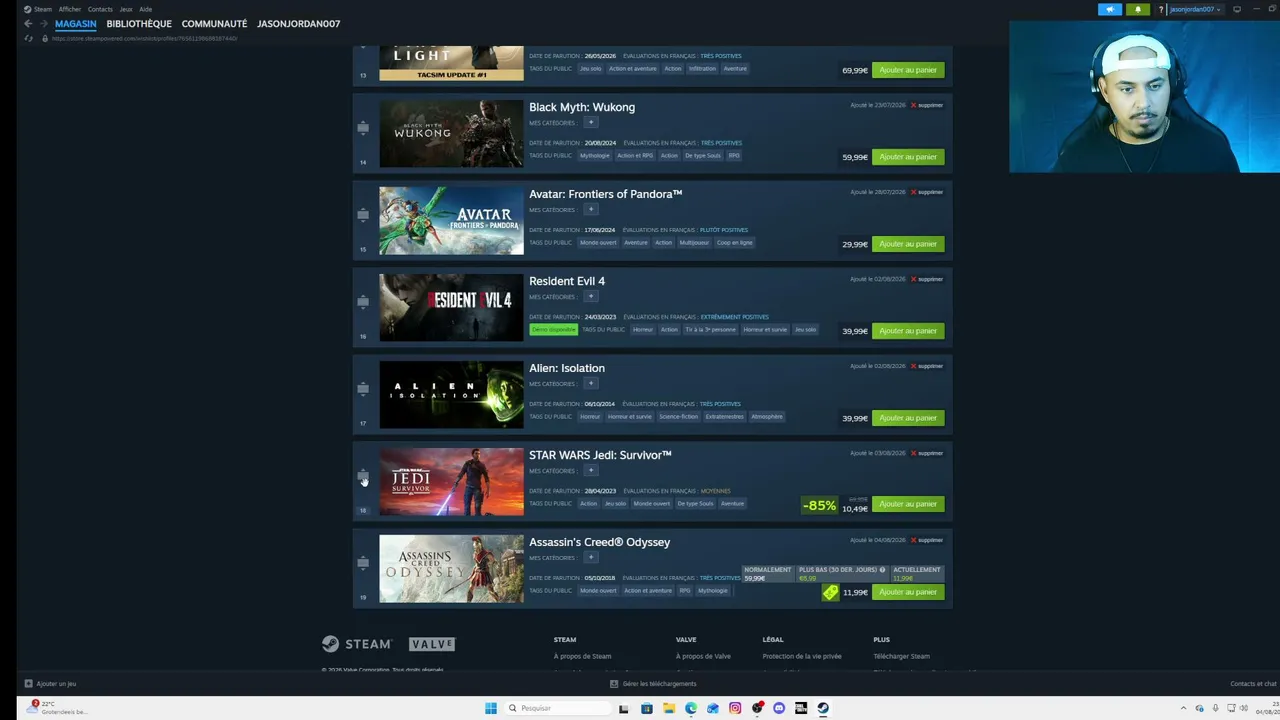Viewport: 1280px width, 720px height.
Task: Click the drag handle for Black Myth: Wukong
Action: click(362, 128)
